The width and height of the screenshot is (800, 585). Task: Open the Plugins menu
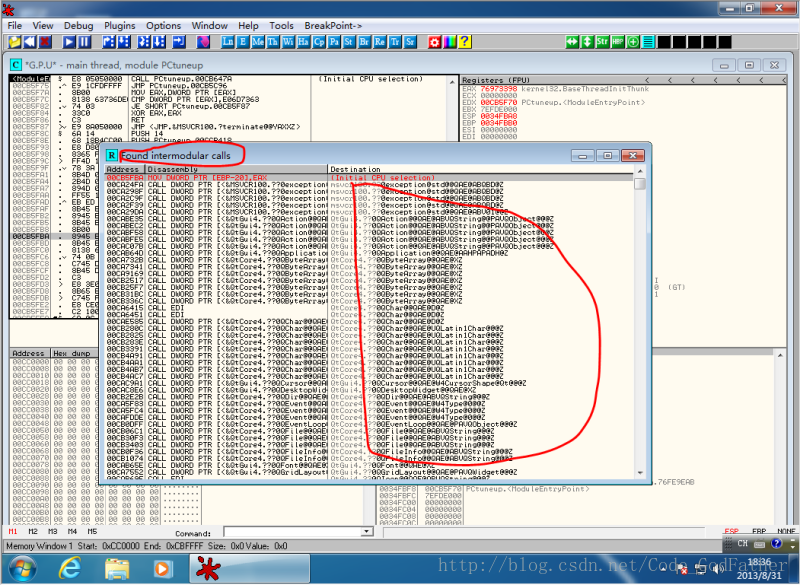pos(120,26)
